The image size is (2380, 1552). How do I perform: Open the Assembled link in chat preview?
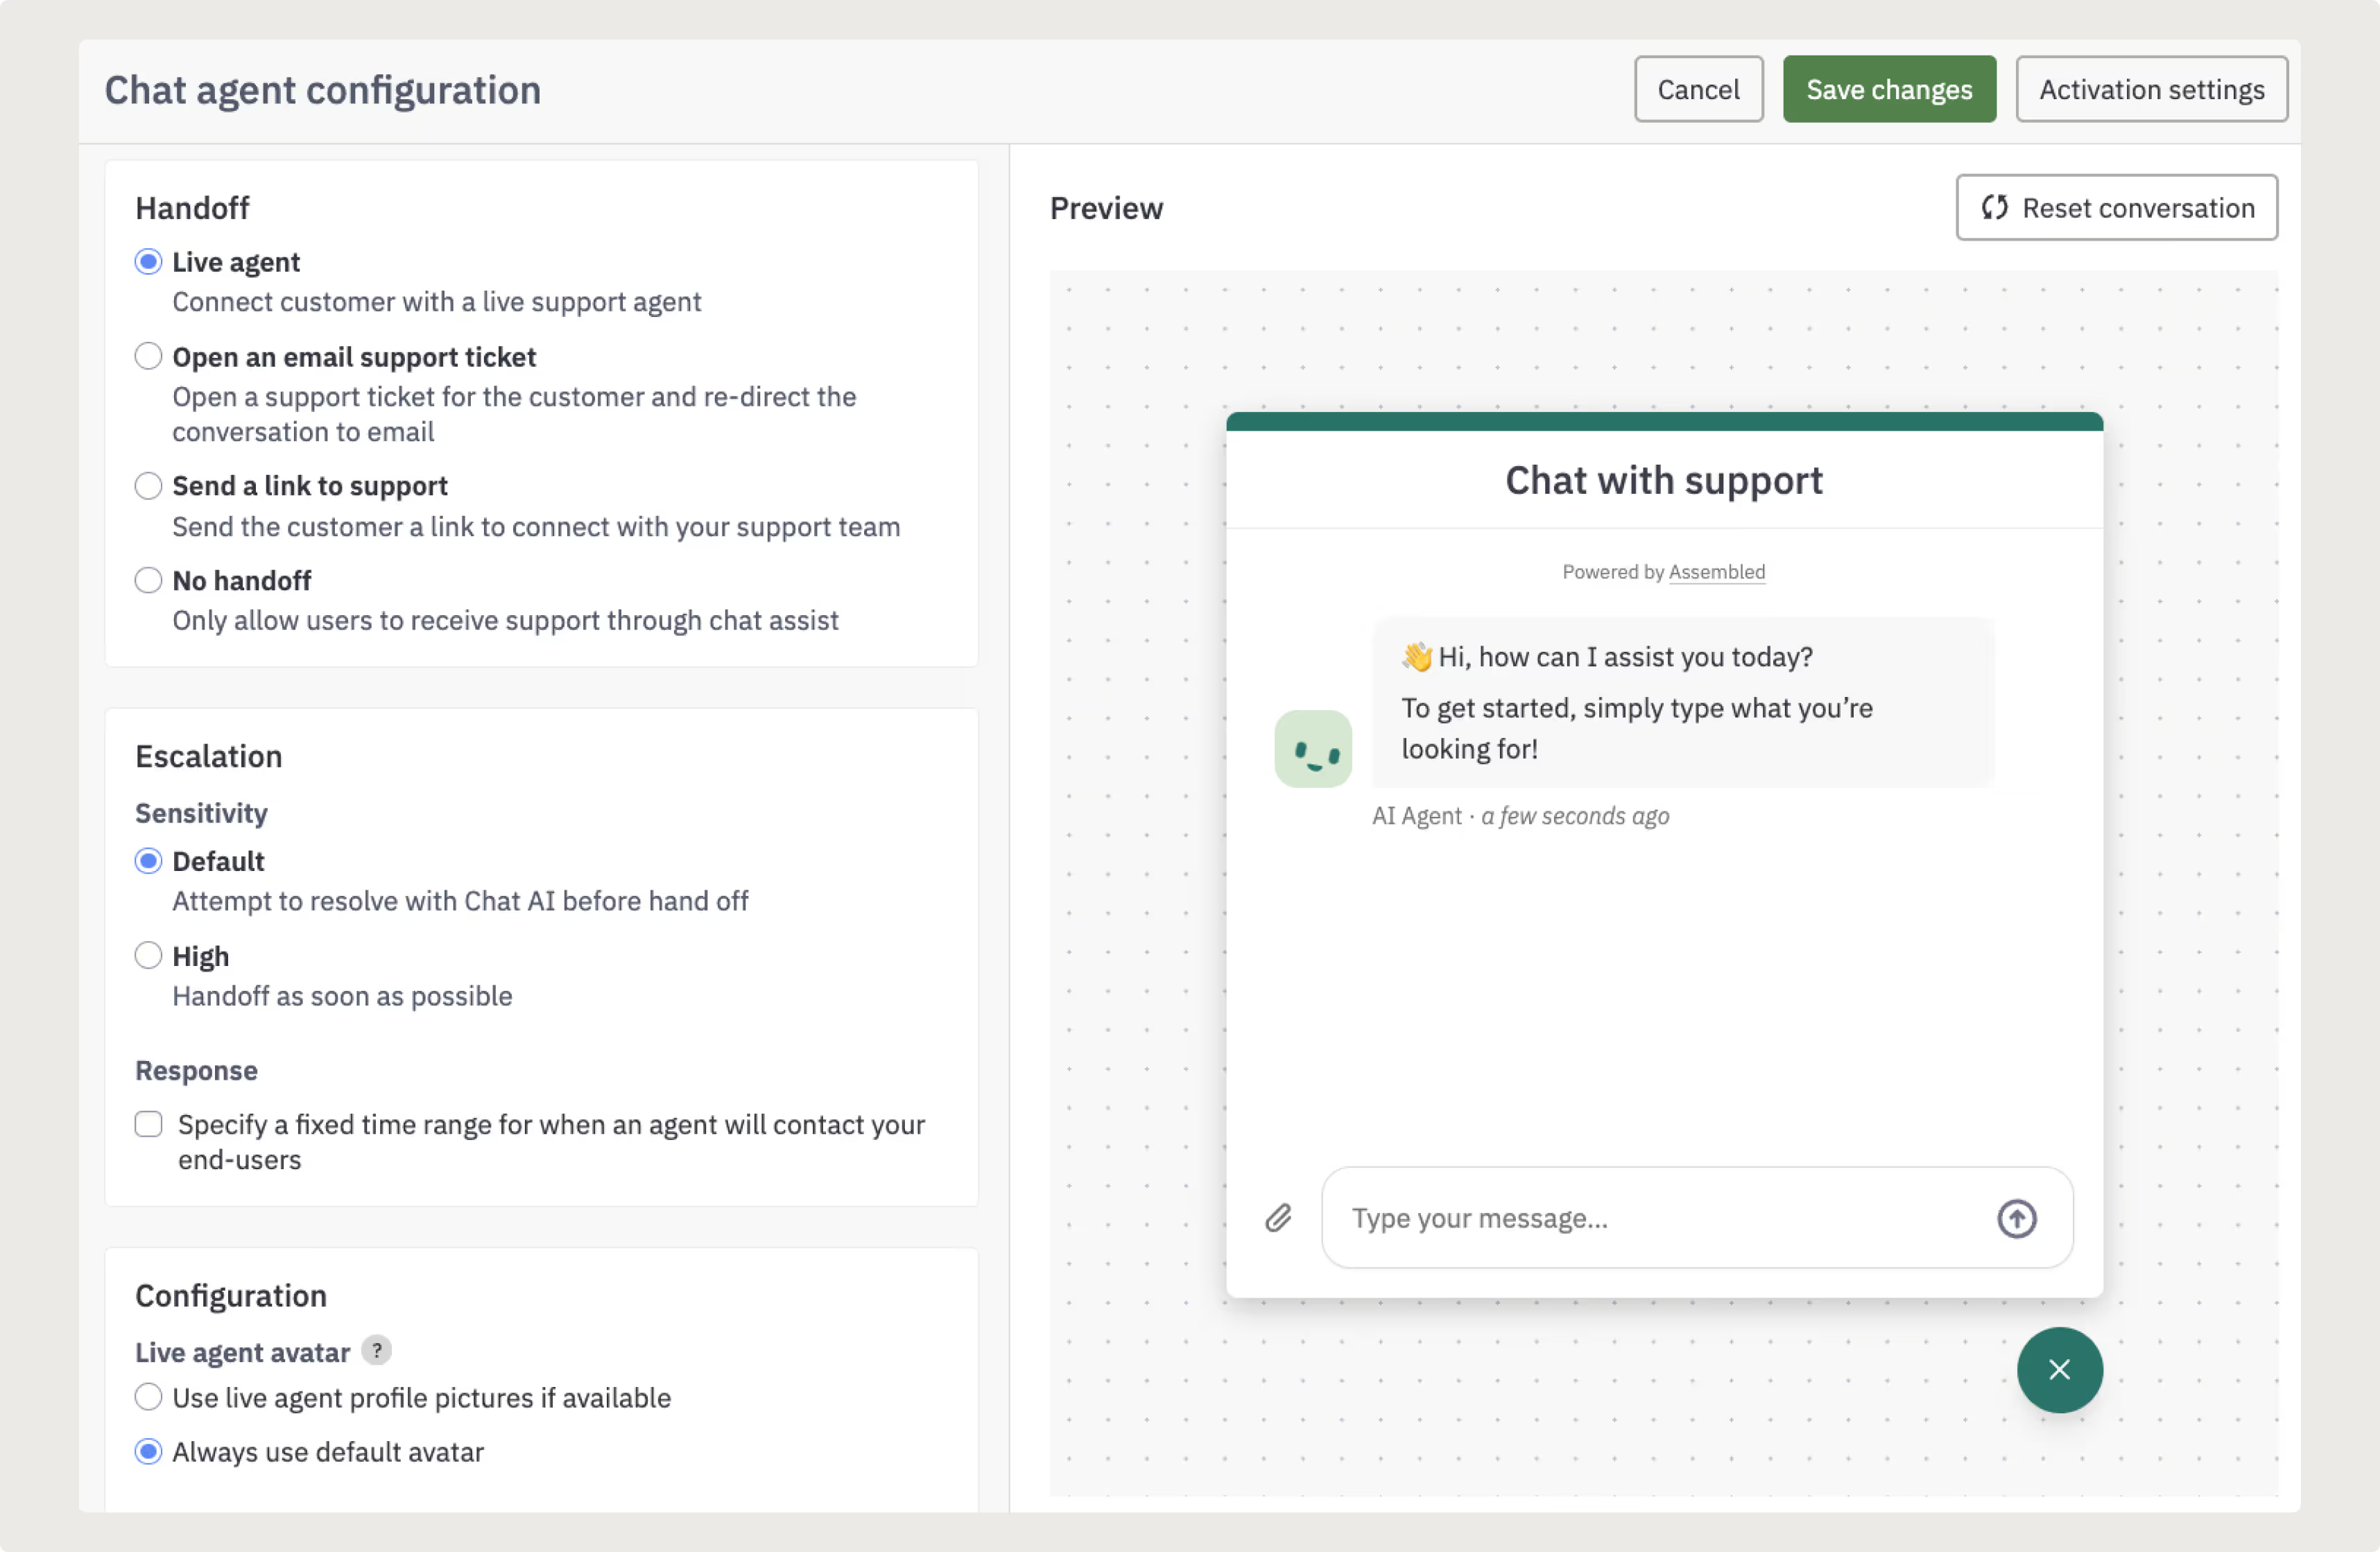coord(1716,572)
